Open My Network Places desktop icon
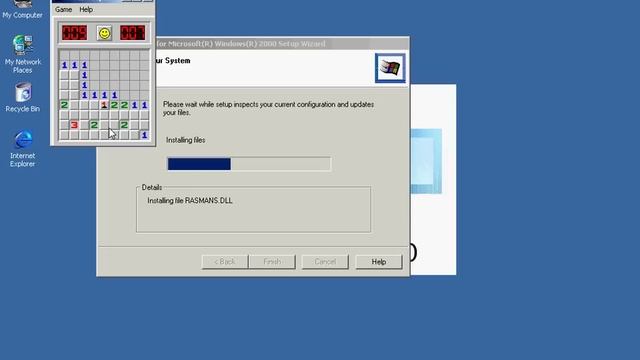 (22, 54)
